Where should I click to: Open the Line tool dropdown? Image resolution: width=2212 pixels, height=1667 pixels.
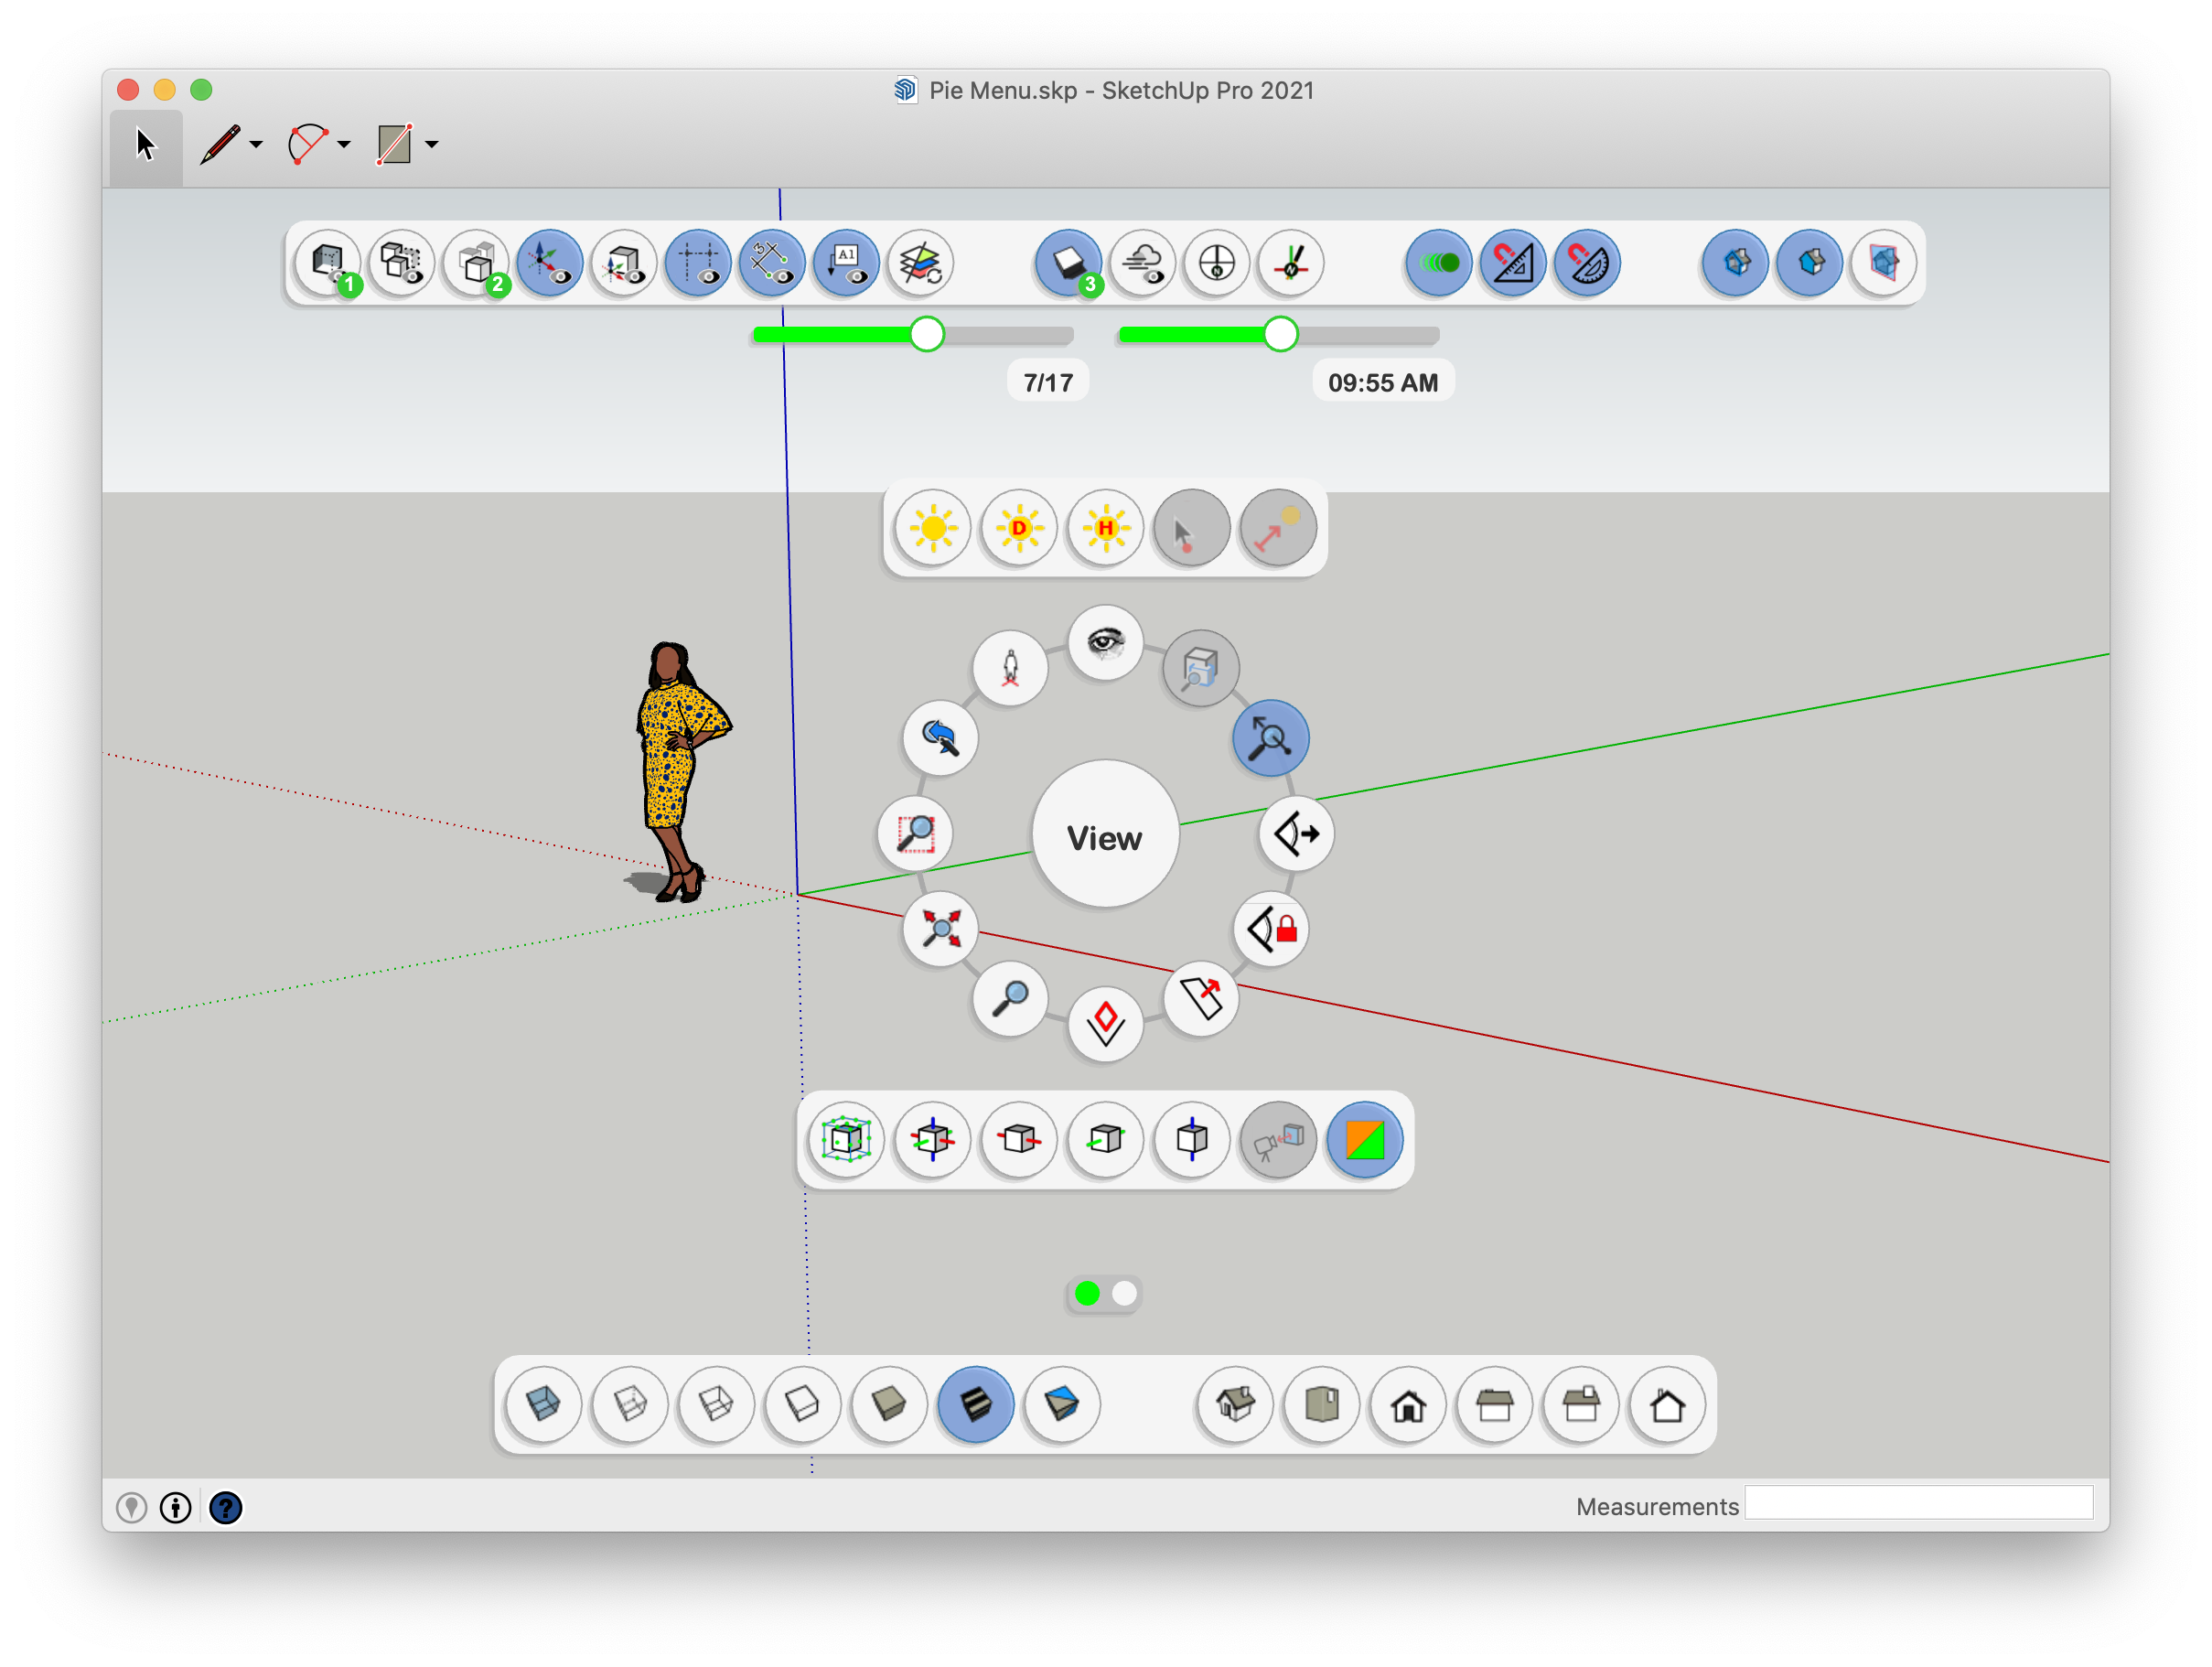(x=255, y=145)
